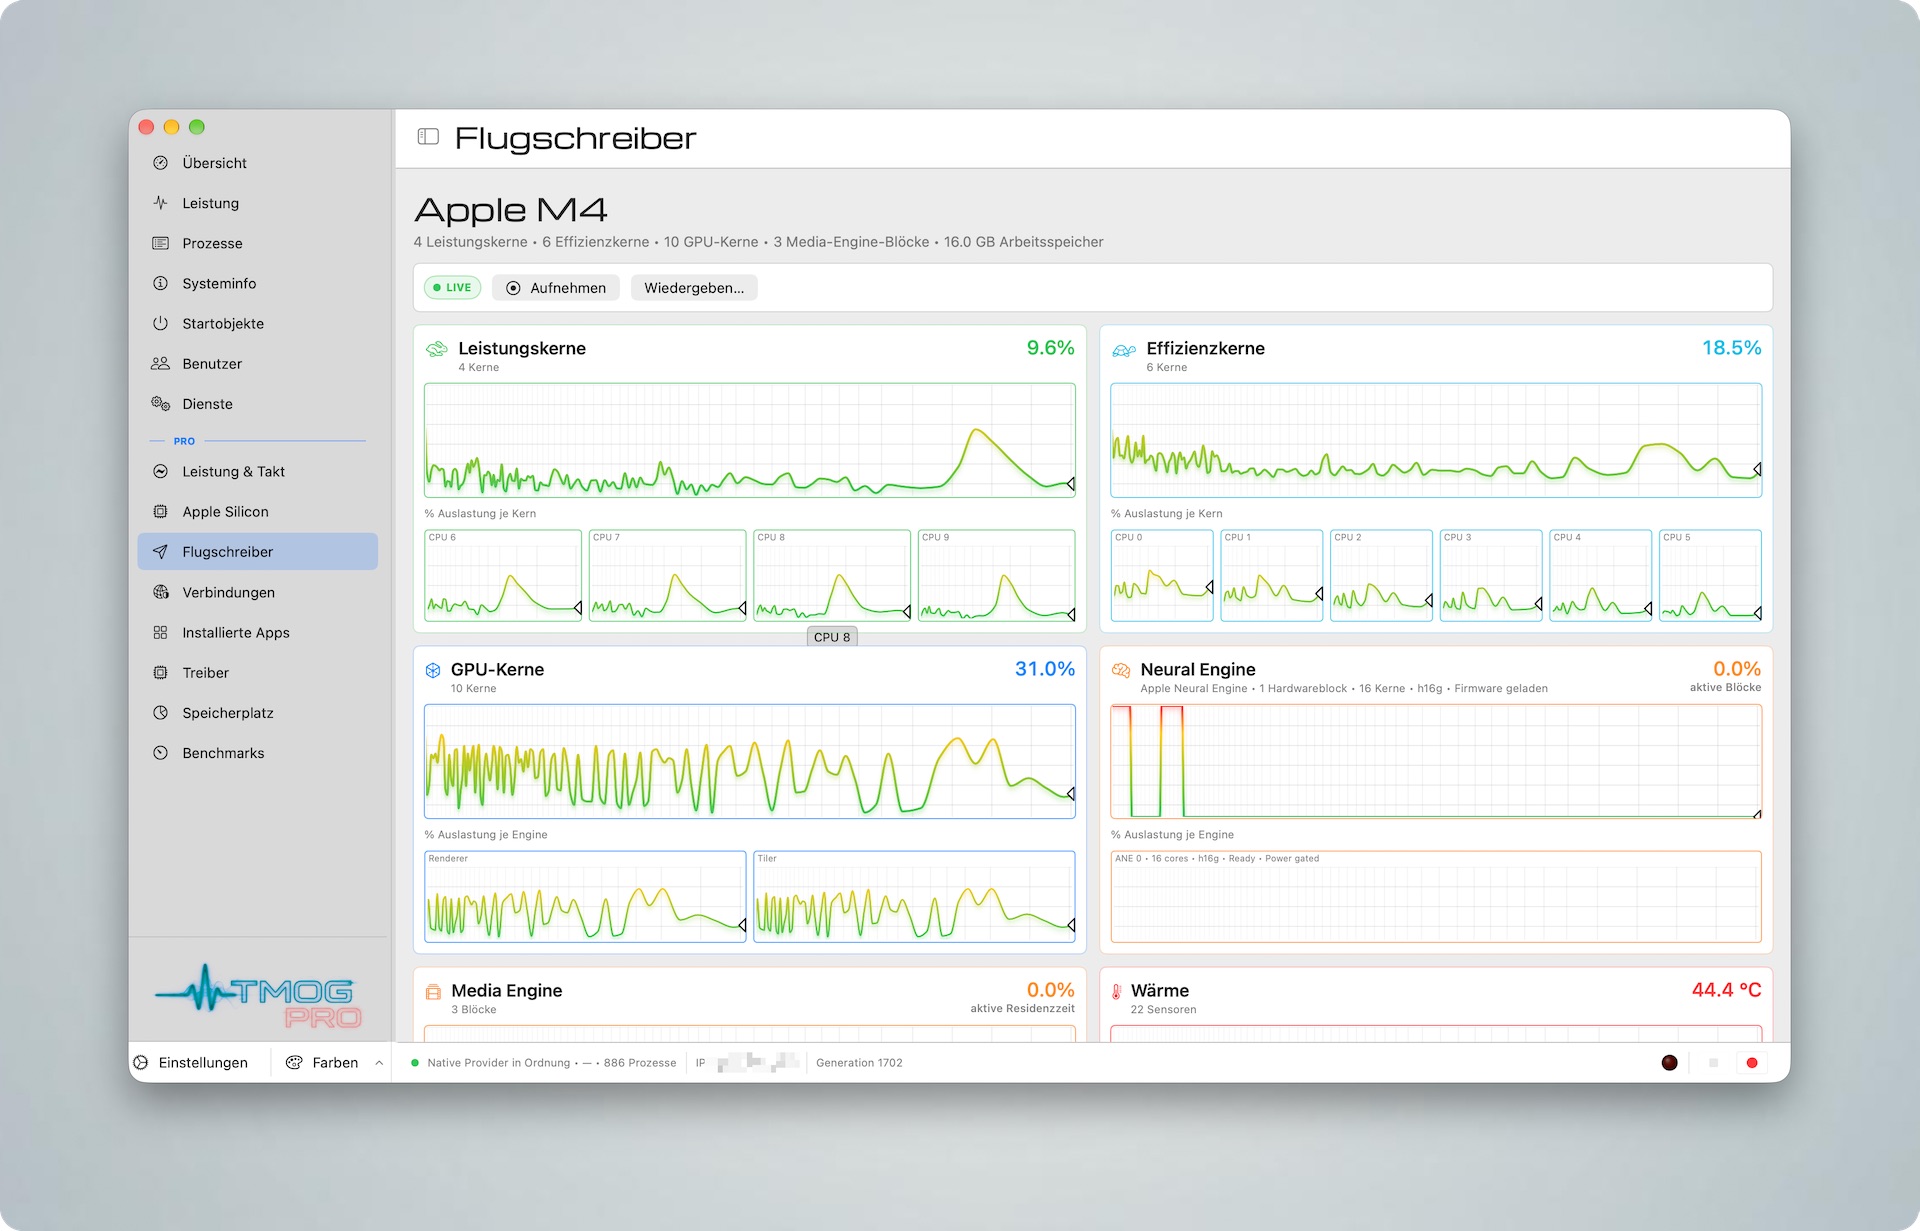
Task: Open the Benchmarks page
Action: click(257, 752)
